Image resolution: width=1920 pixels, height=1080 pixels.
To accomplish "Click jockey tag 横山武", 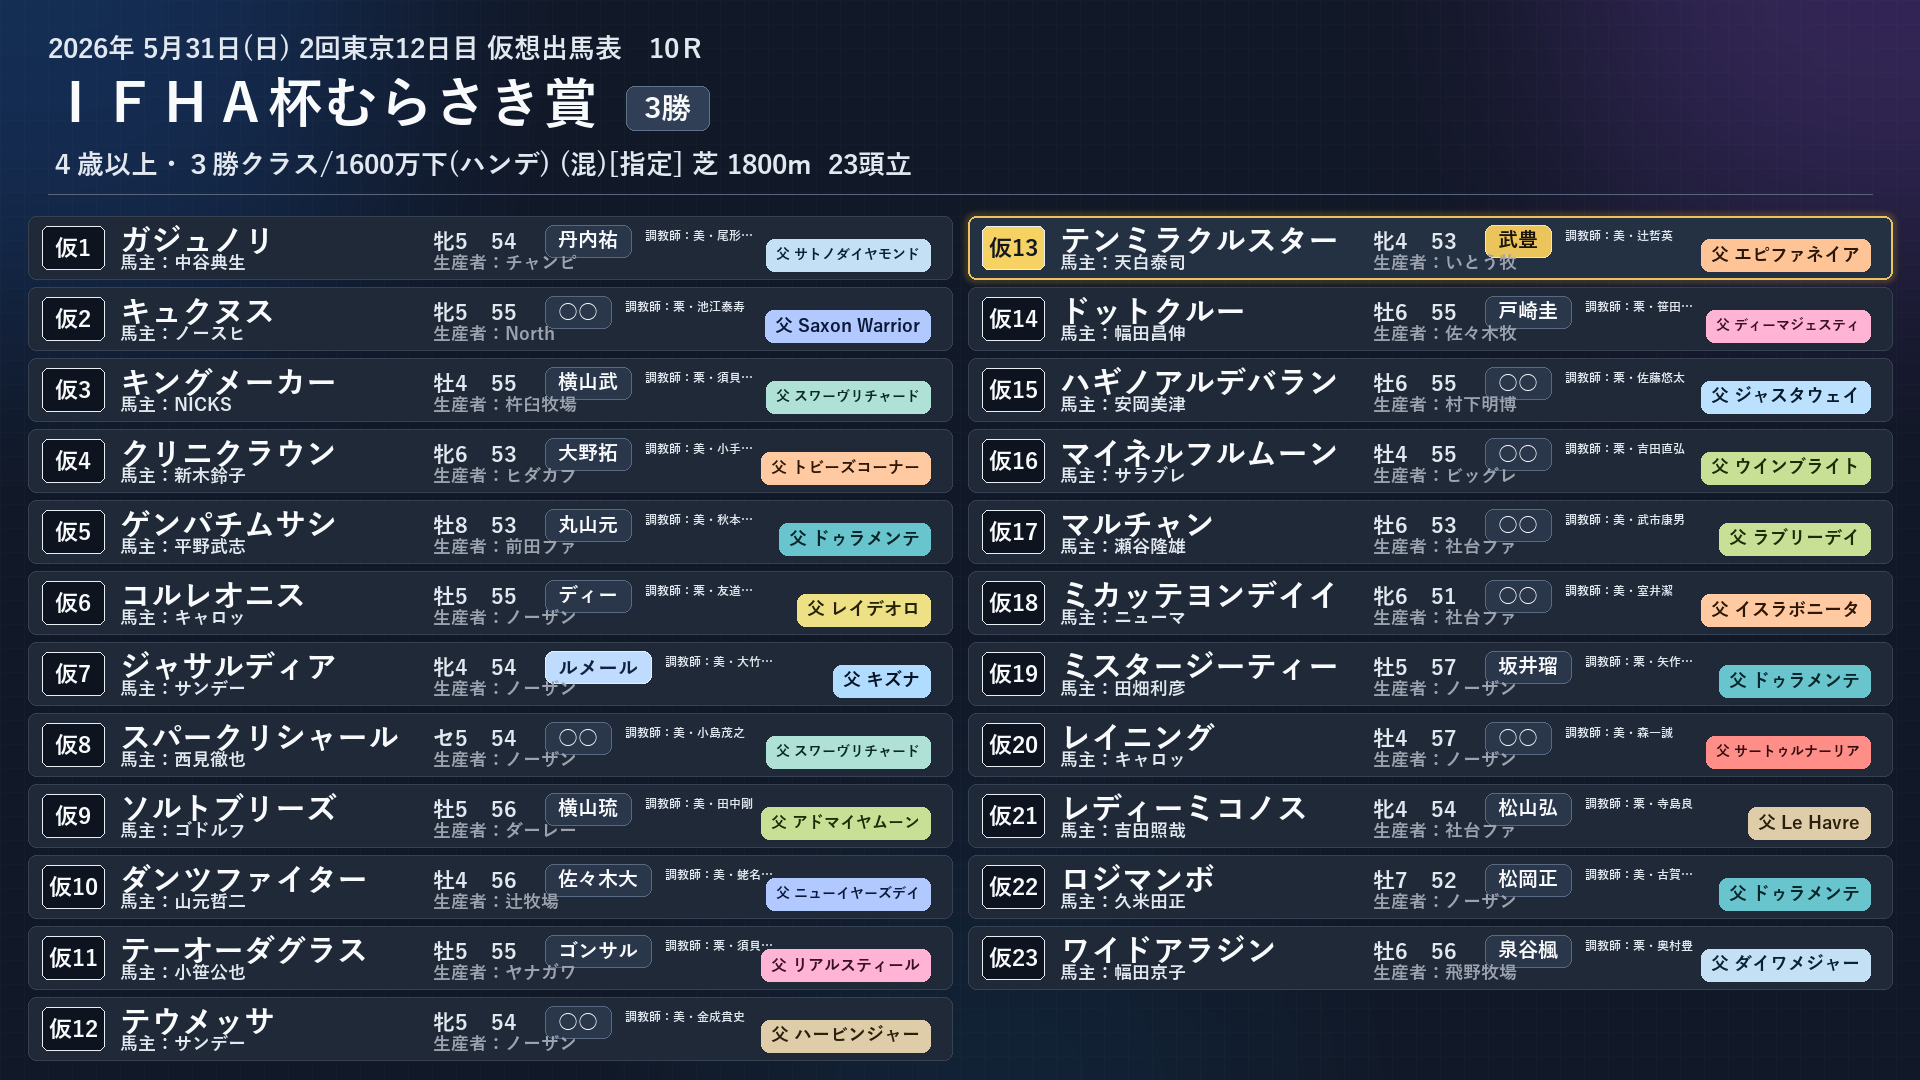I will [x=588, y=383].
